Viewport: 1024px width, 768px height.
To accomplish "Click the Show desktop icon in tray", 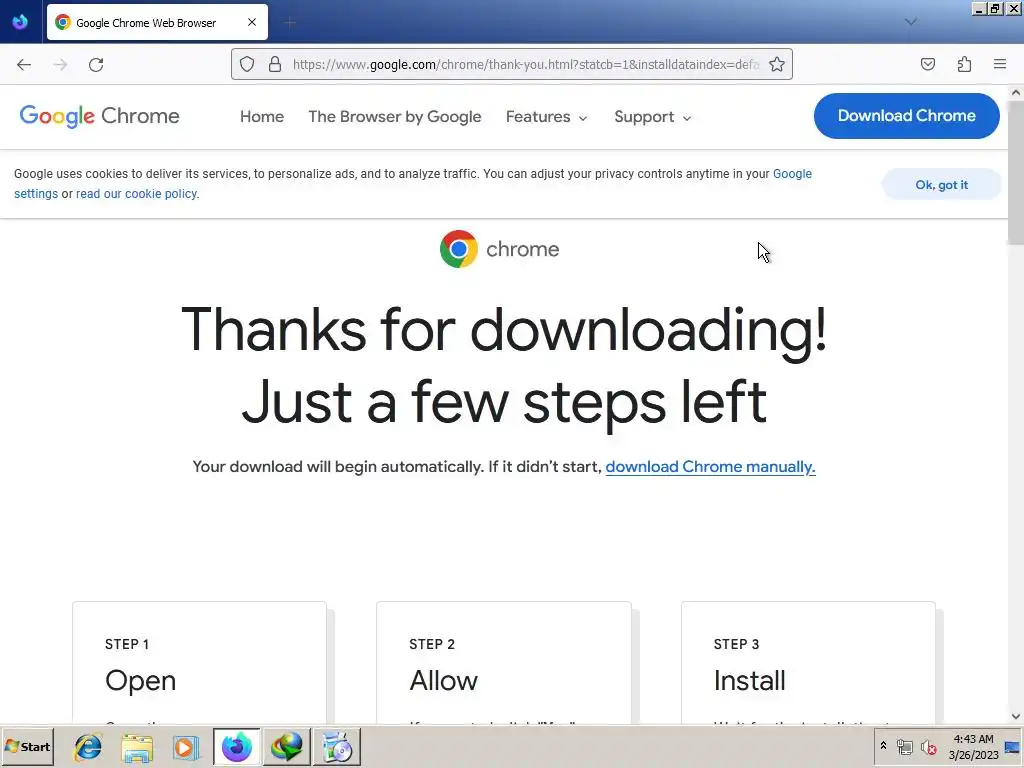I will (1013, 746).
